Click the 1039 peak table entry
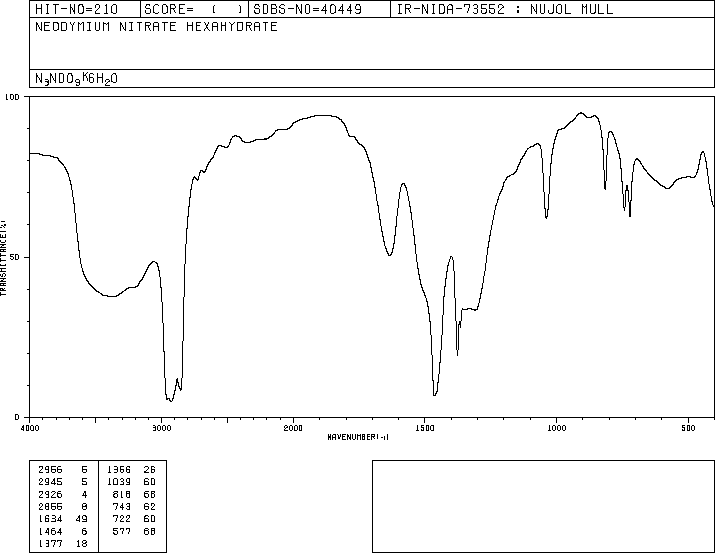Image resolution: width=715 pixels, height=553 pixels. click(x=131, y=482)
